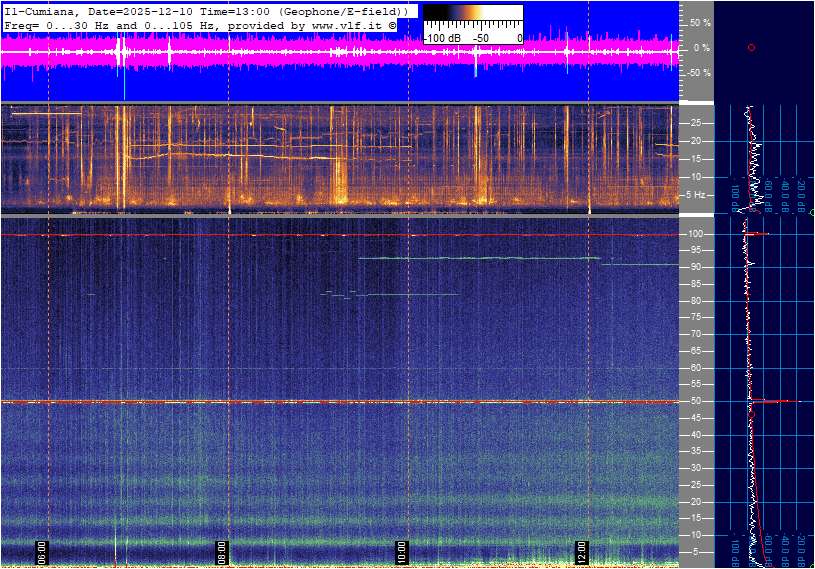Click the dB color scale gradient bar

click(x=472, y=12)
